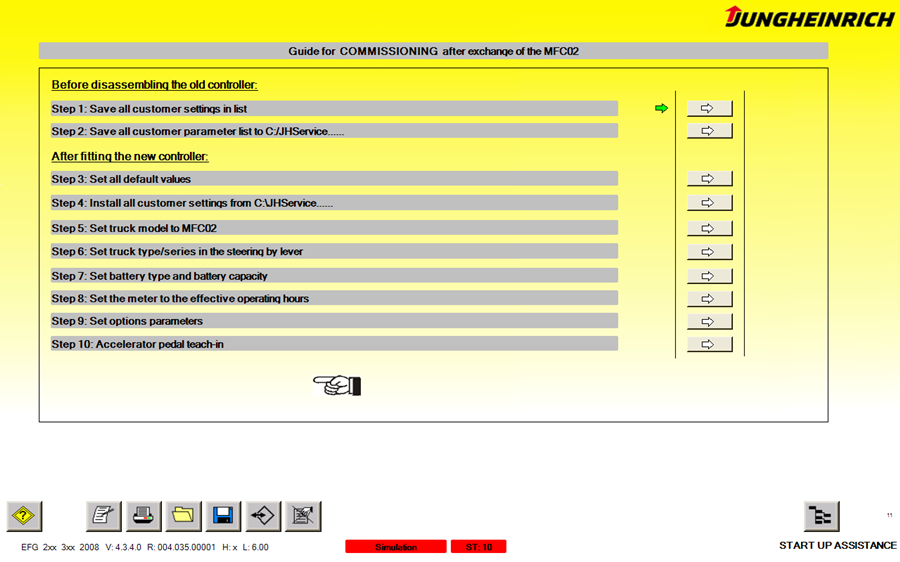
Task: Run Step 3 set all default values arrow
Action: click(x=709, y=179)
